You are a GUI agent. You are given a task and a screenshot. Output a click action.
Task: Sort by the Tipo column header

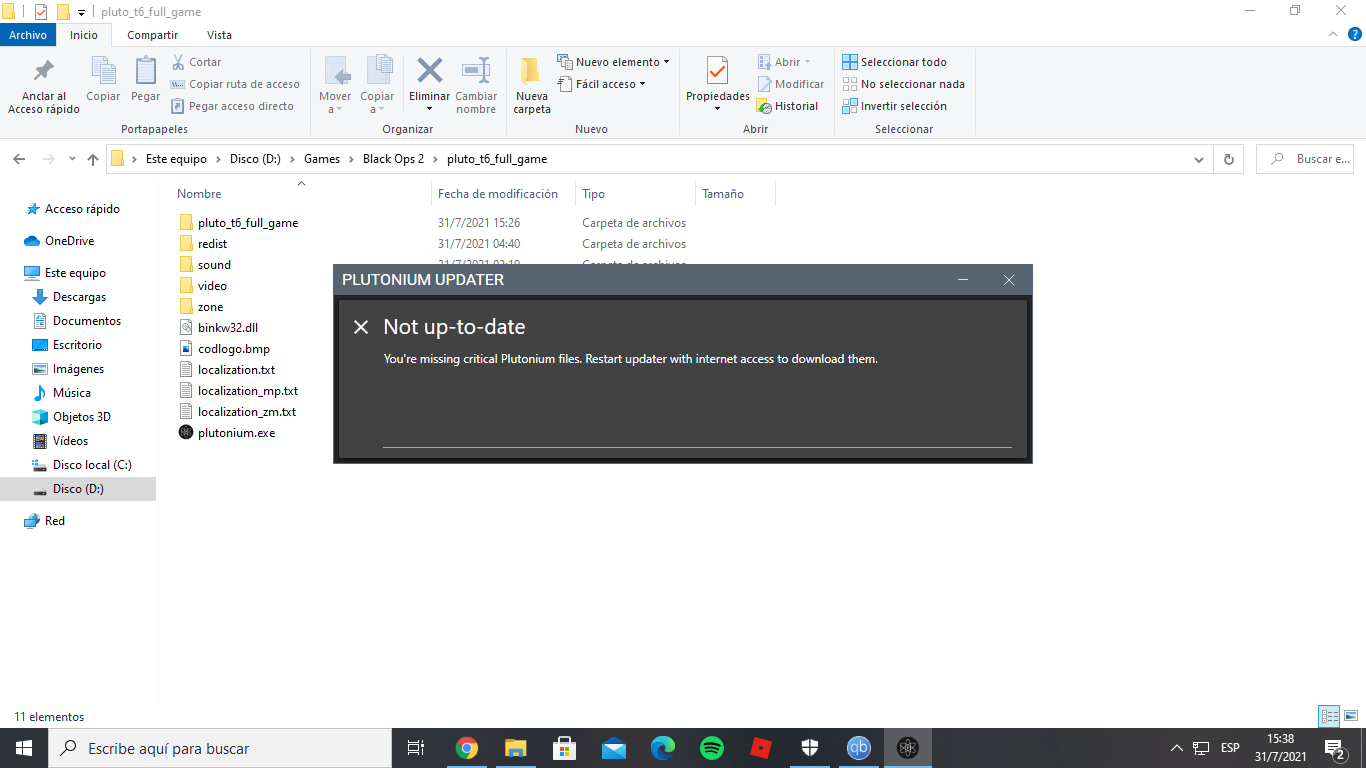pos(594,194)
